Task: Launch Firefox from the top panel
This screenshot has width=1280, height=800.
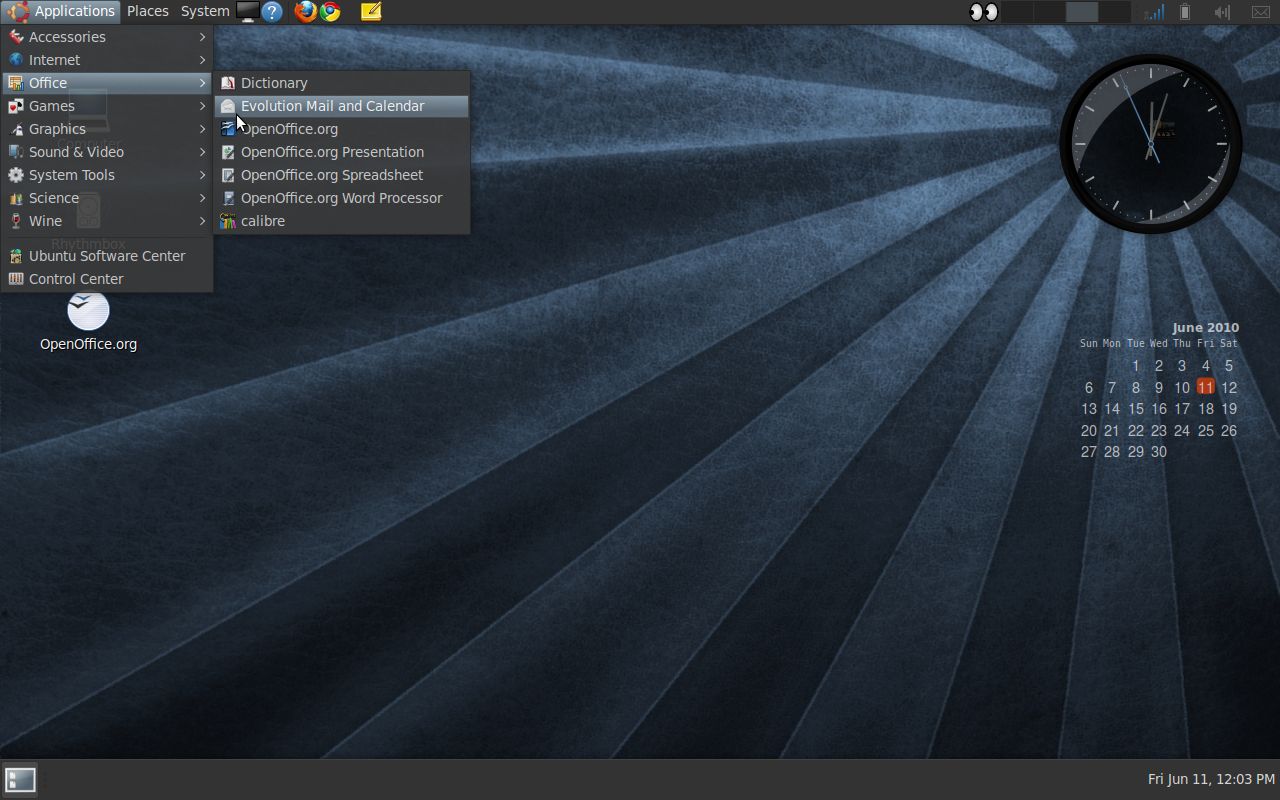Action: coord(305,12)
